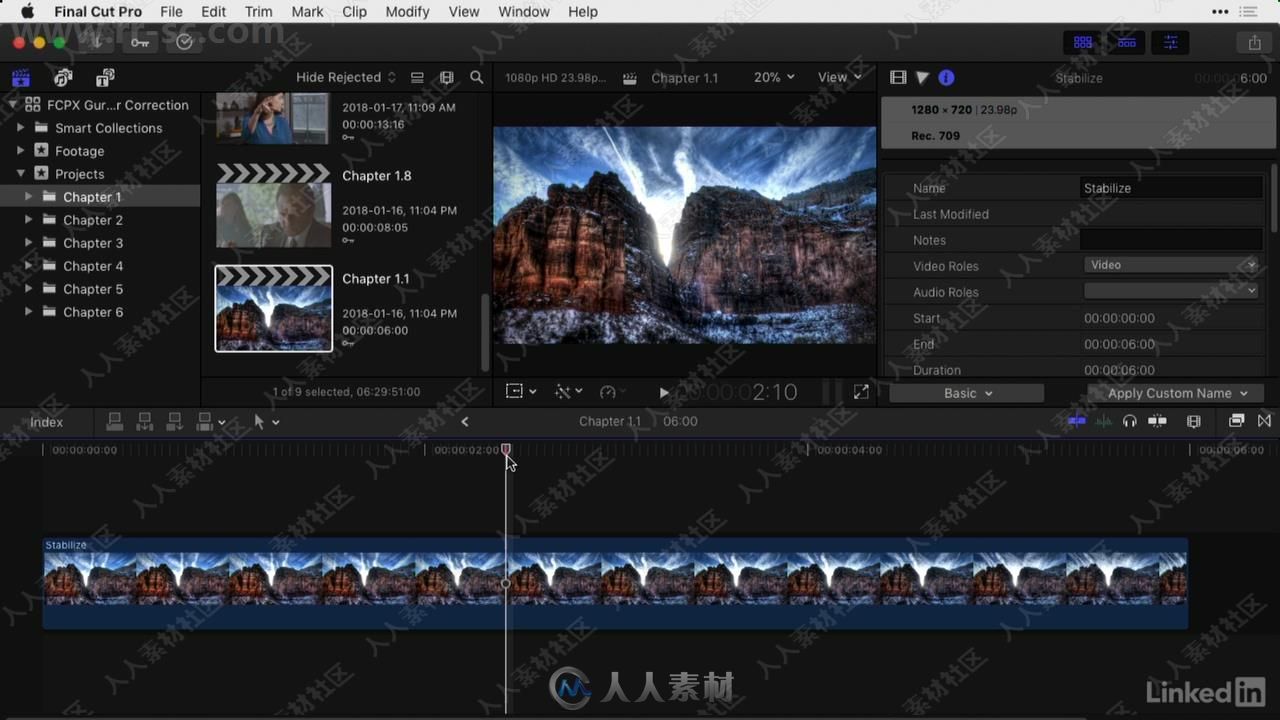Open the viewer View dropdown
Screen dimensions: 1280x720
839,78
